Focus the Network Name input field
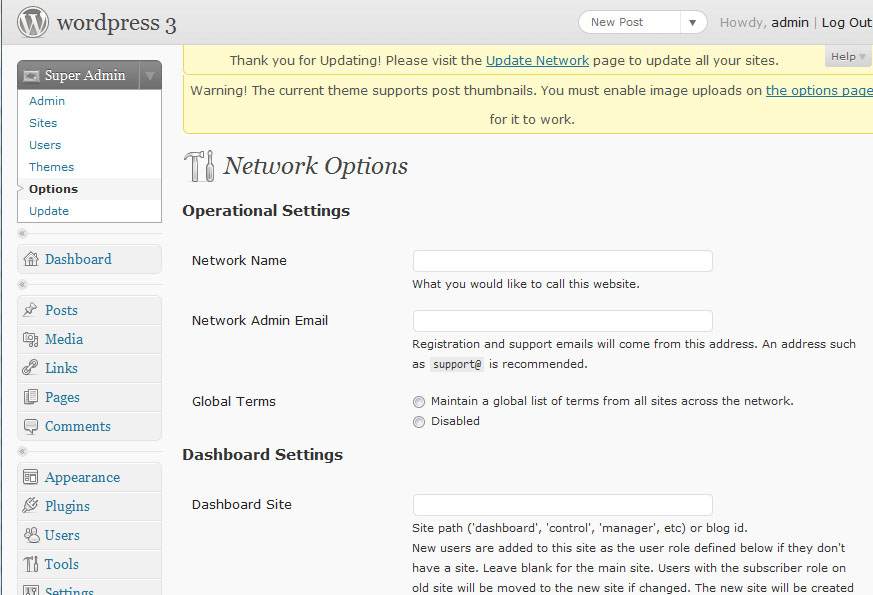This screenshot has width=873, height=595. point(562,261)
